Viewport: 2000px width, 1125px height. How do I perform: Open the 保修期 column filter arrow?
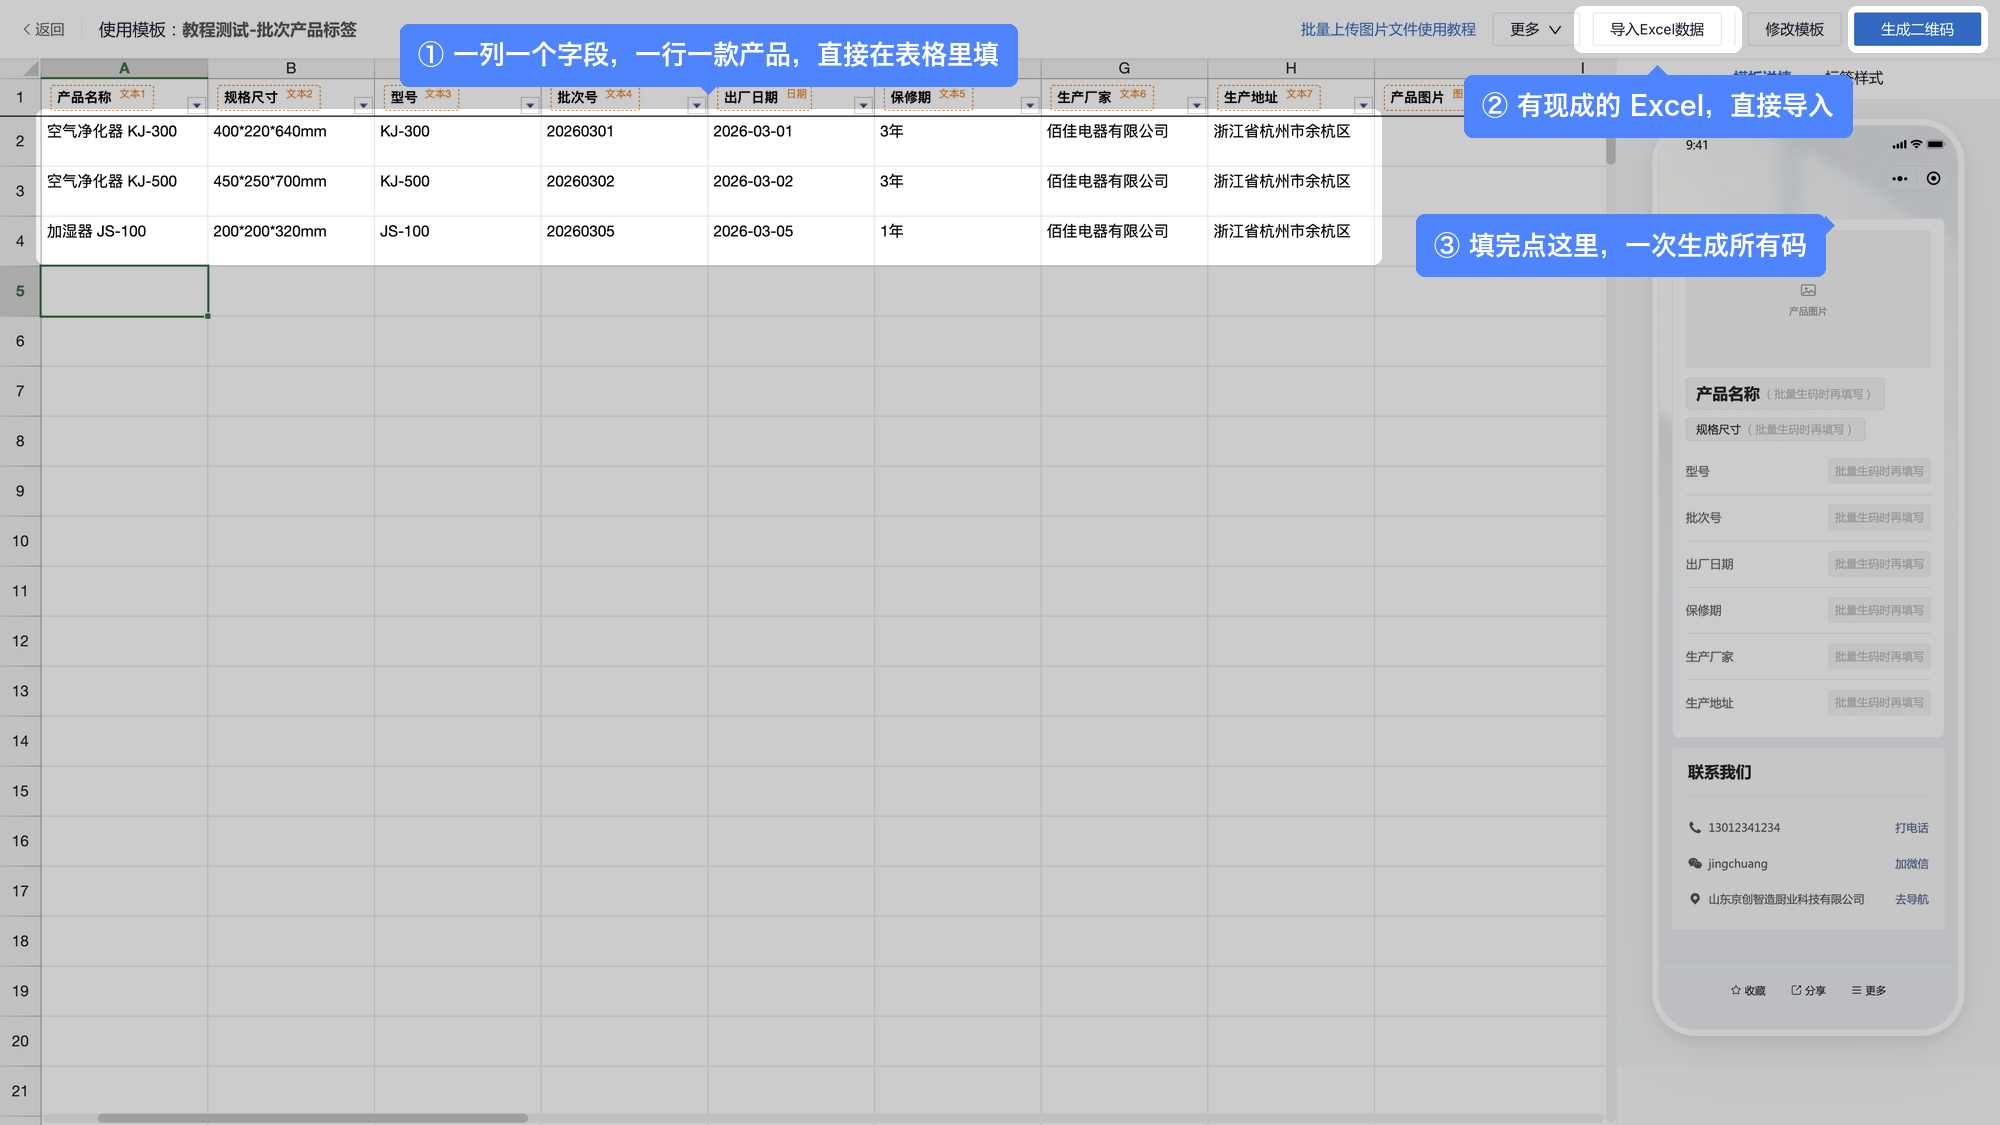pos(1029,105)
